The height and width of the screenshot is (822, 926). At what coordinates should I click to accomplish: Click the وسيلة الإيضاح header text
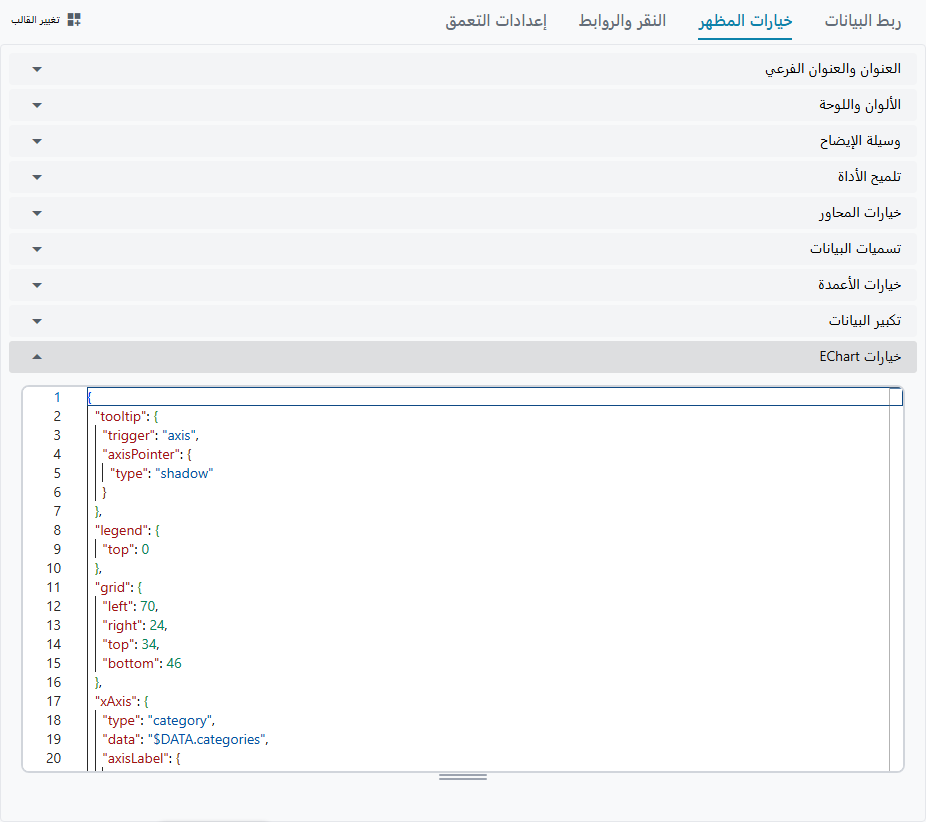pos(860,141)
